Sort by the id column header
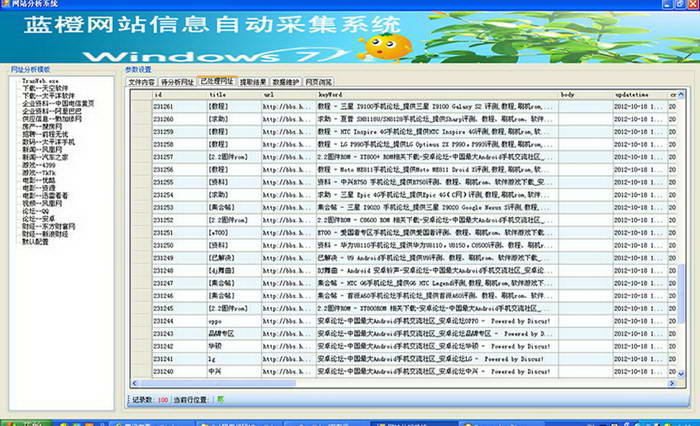 (x=179, y=95)
